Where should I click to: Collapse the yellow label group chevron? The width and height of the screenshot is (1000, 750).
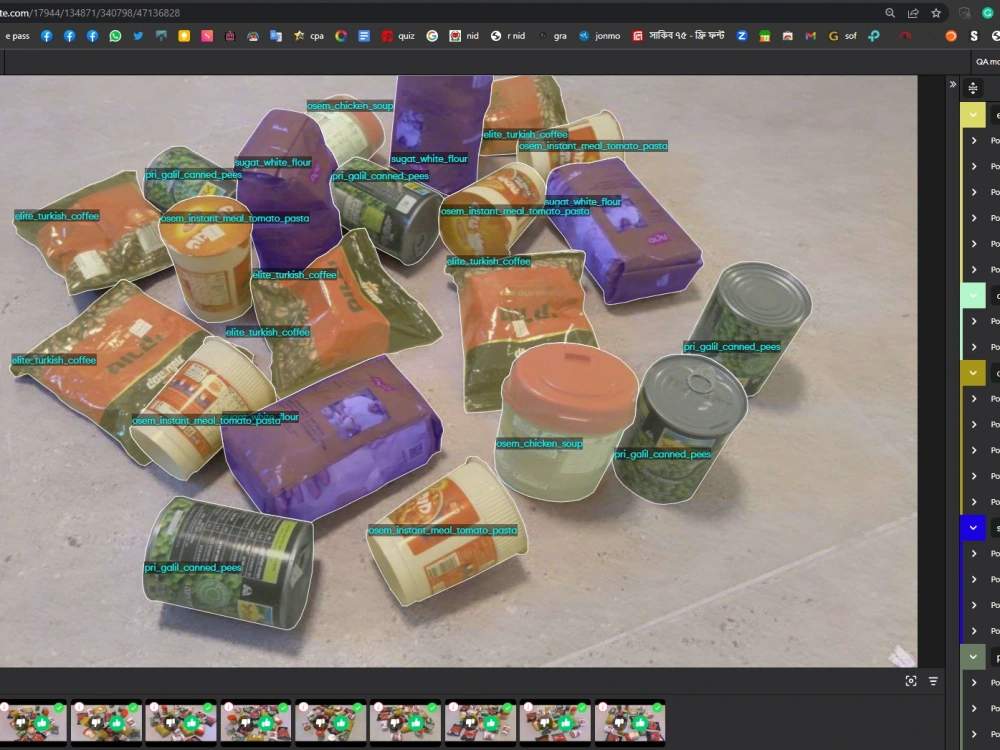[x=973, y=115]
